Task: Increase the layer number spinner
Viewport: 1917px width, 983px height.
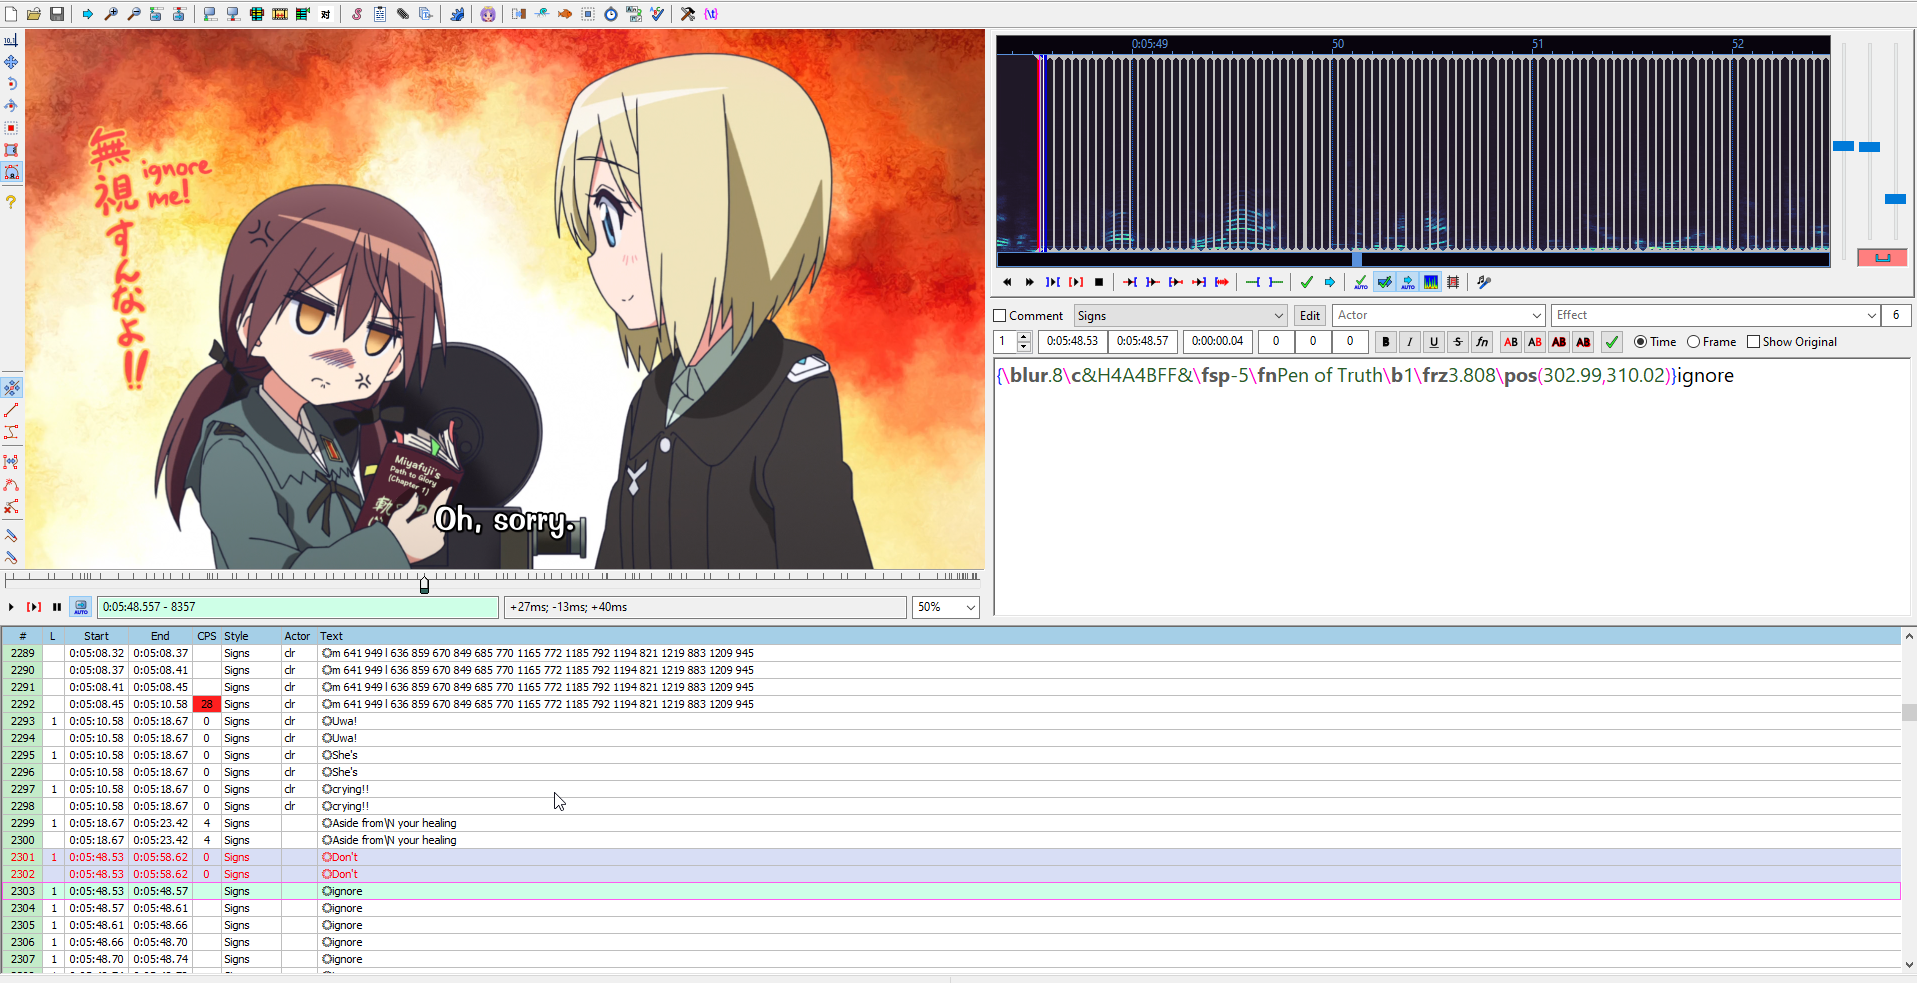Action: 1024,337
